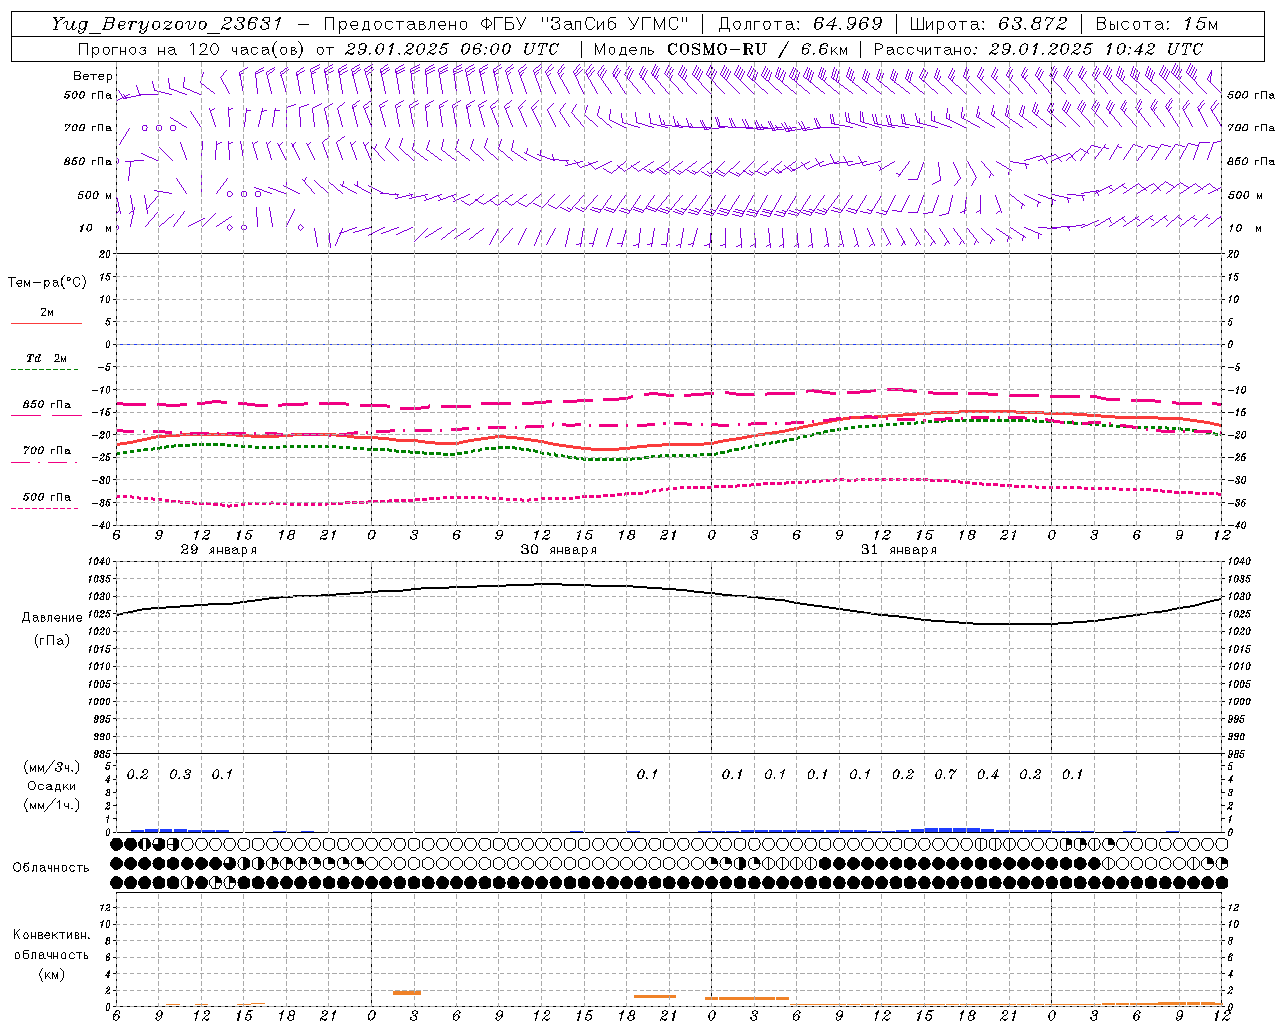1280x1024 pixels.
Task: Click the 500 гПа temperature legend dotted line
Action: click(44, 508)
